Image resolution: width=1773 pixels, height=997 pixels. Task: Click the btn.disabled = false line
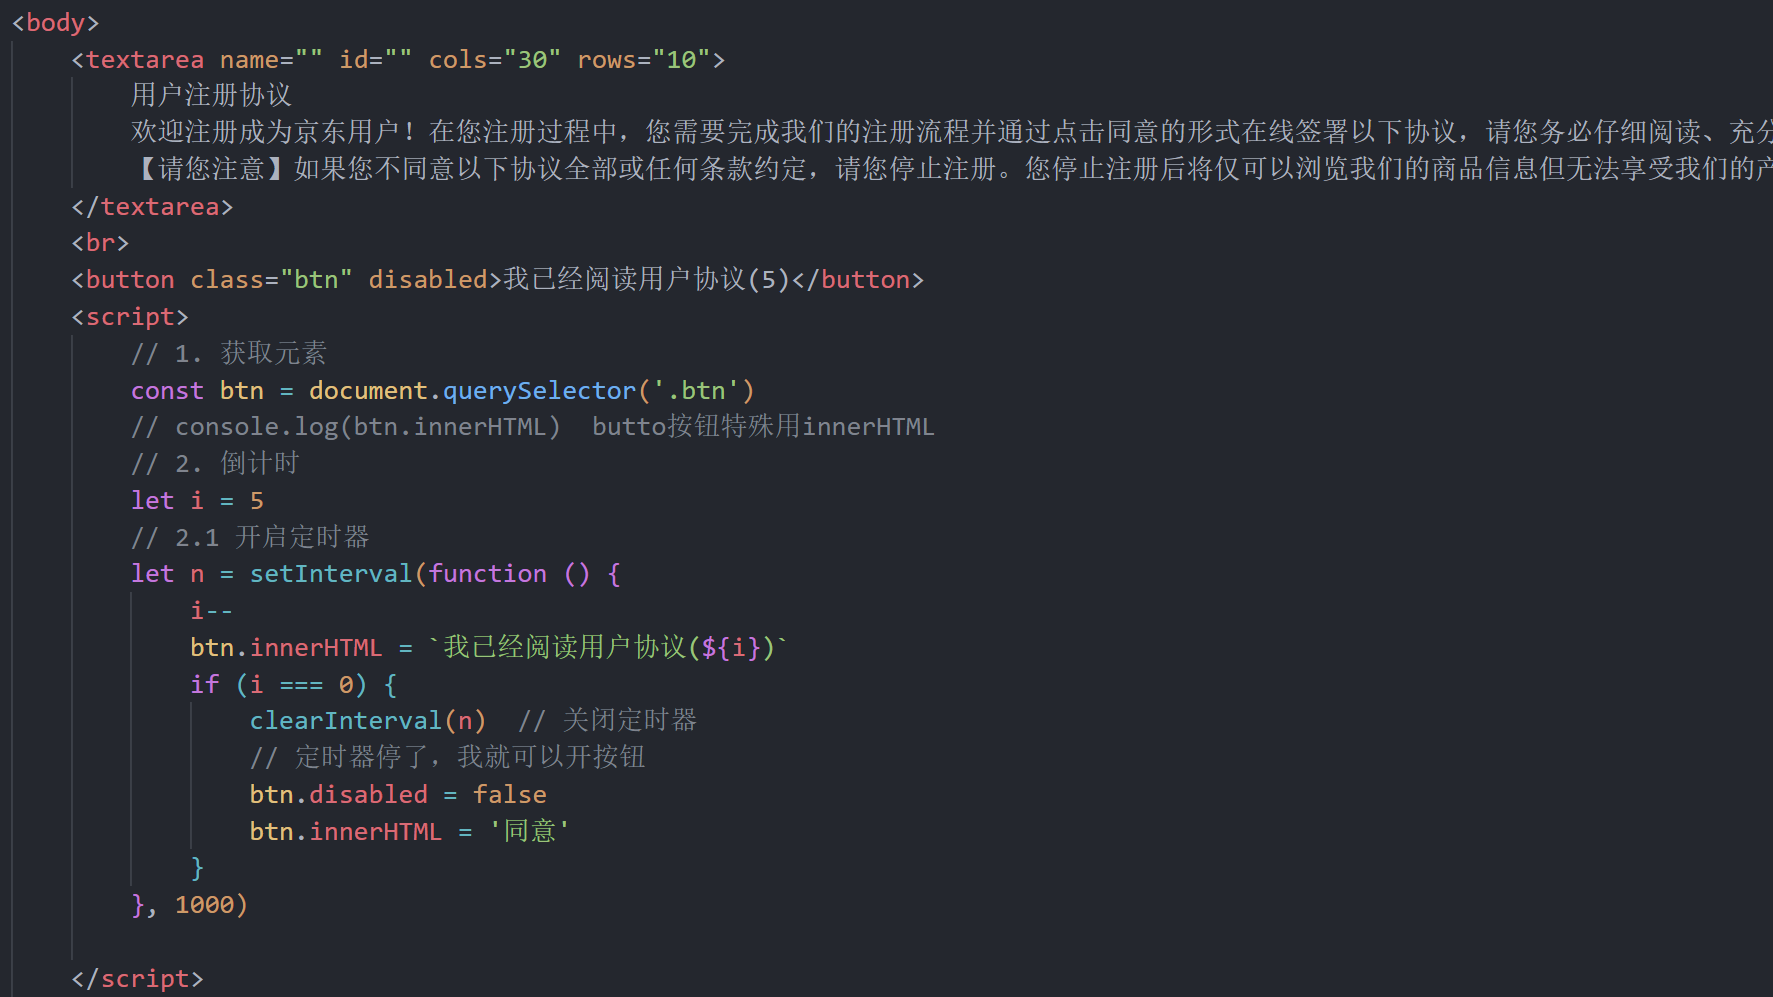398,795
